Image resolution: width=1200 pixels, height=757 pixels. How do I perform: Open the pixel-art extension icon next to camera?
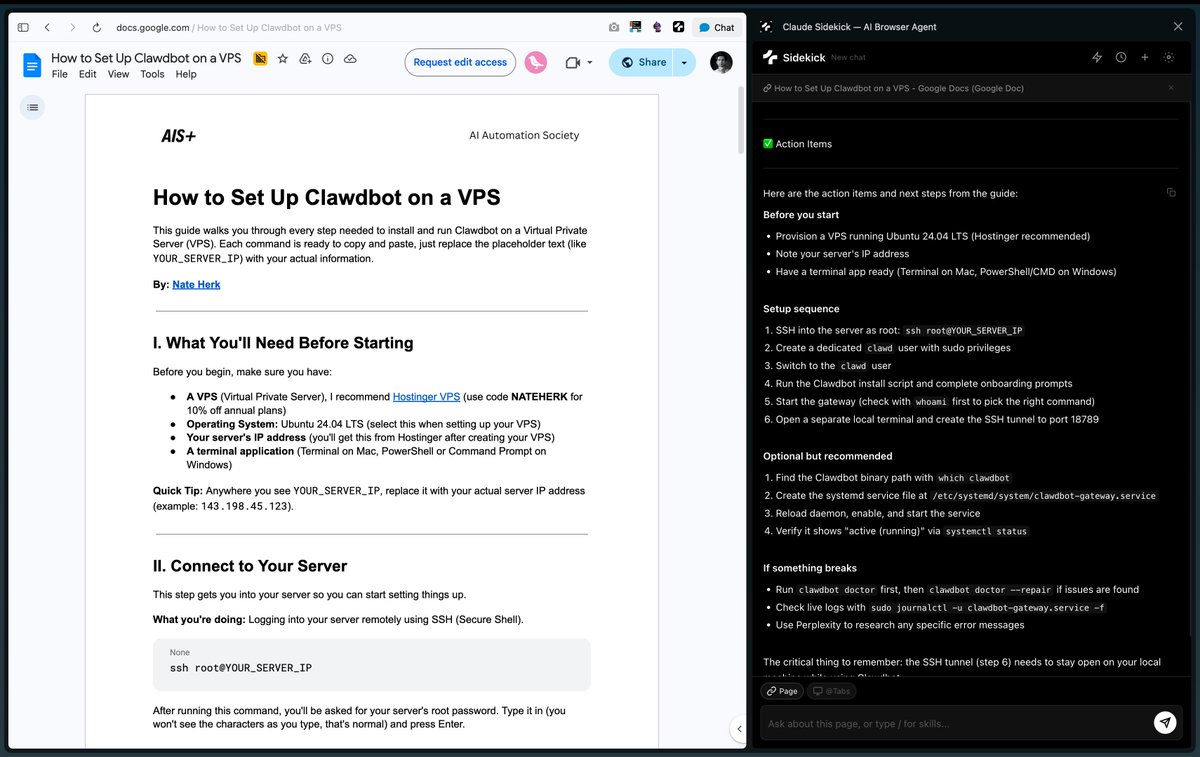click(635, 28)
